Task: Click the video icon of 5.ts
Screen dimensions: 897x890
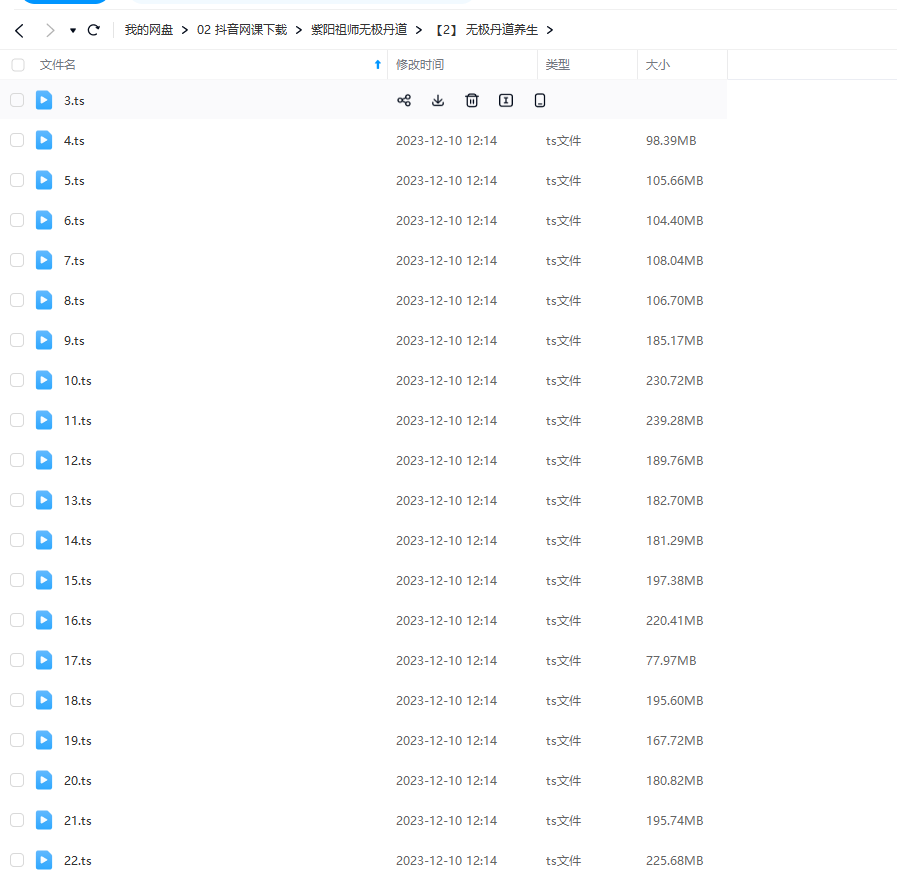Action: tap(44, 180)
